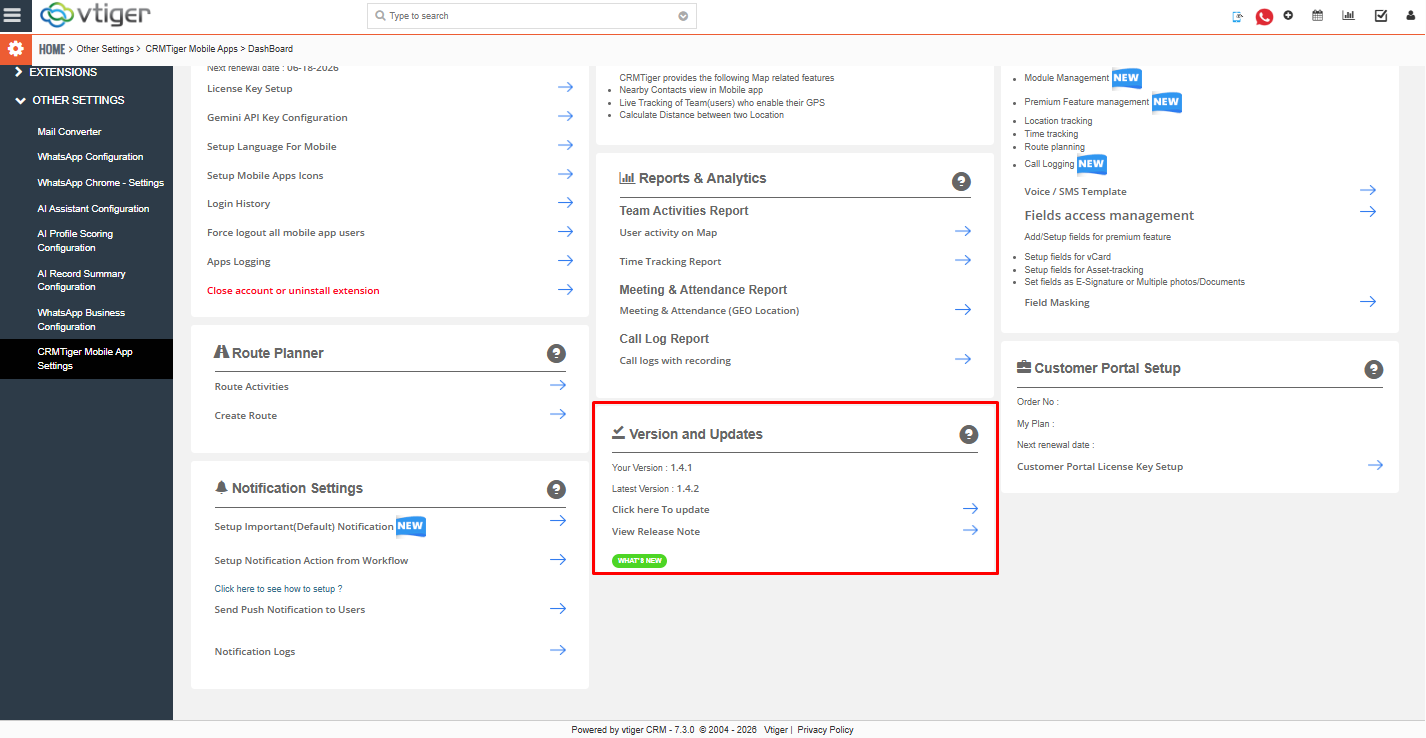The height and width of the screenshot is (738, 1426).
Task: Click arrow next to Customer Portal License Key Setup
Action: click(1376, 465)
